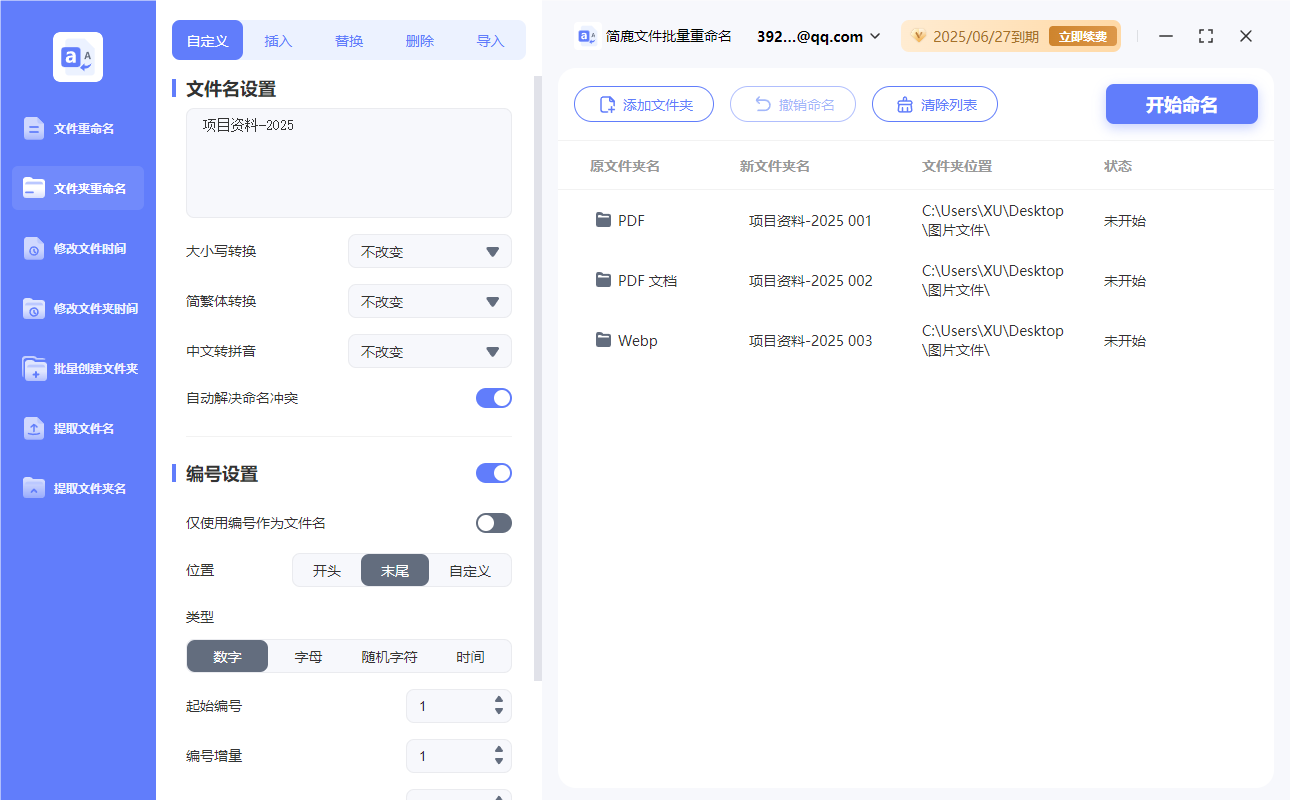The width and height of the screenshot is (1290, 800).
Task: Open the 修改文件时间 tool
Action: pyautogui.click(x=77, y=248)
